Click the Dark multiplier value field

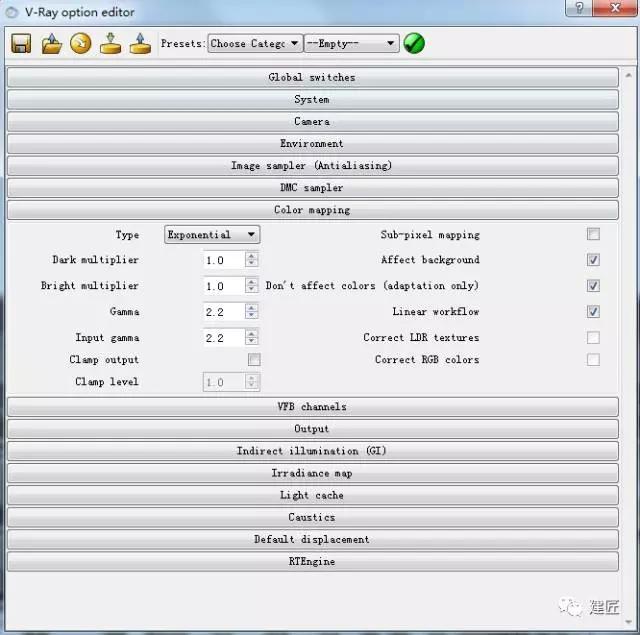(224, 260)
